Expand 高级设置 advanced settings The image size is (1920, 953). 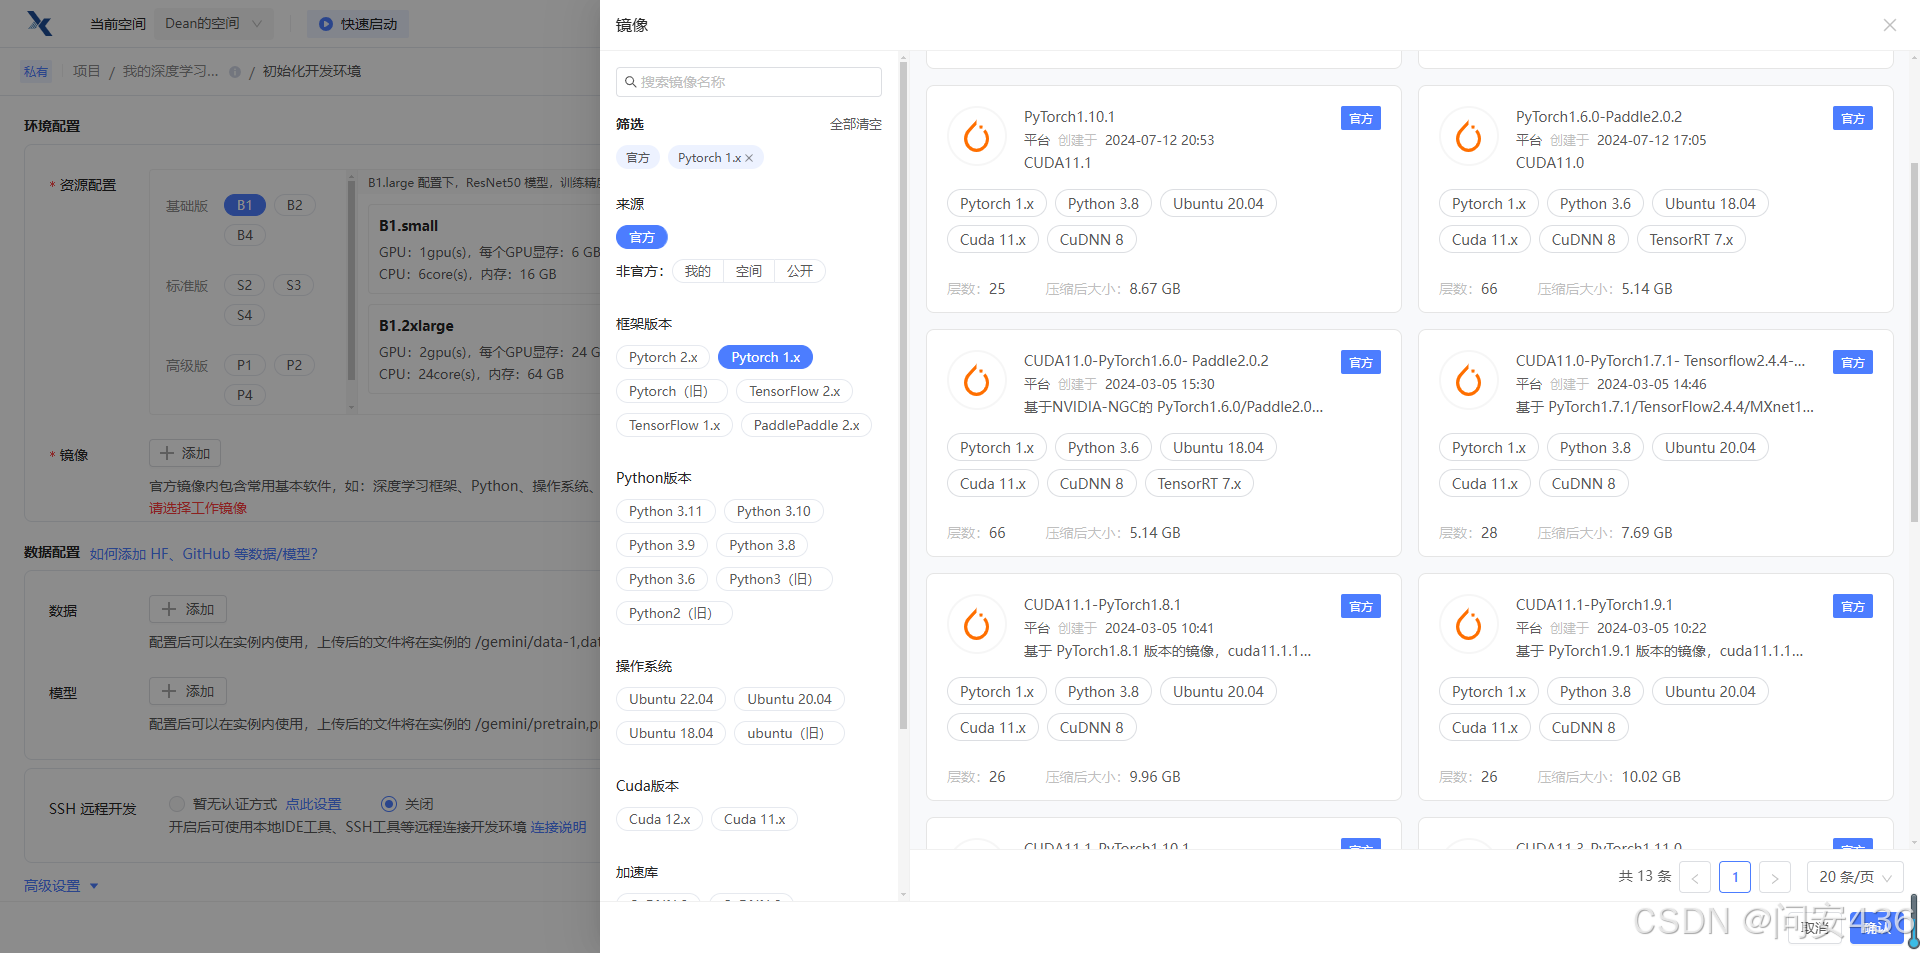tap(61, 886)
